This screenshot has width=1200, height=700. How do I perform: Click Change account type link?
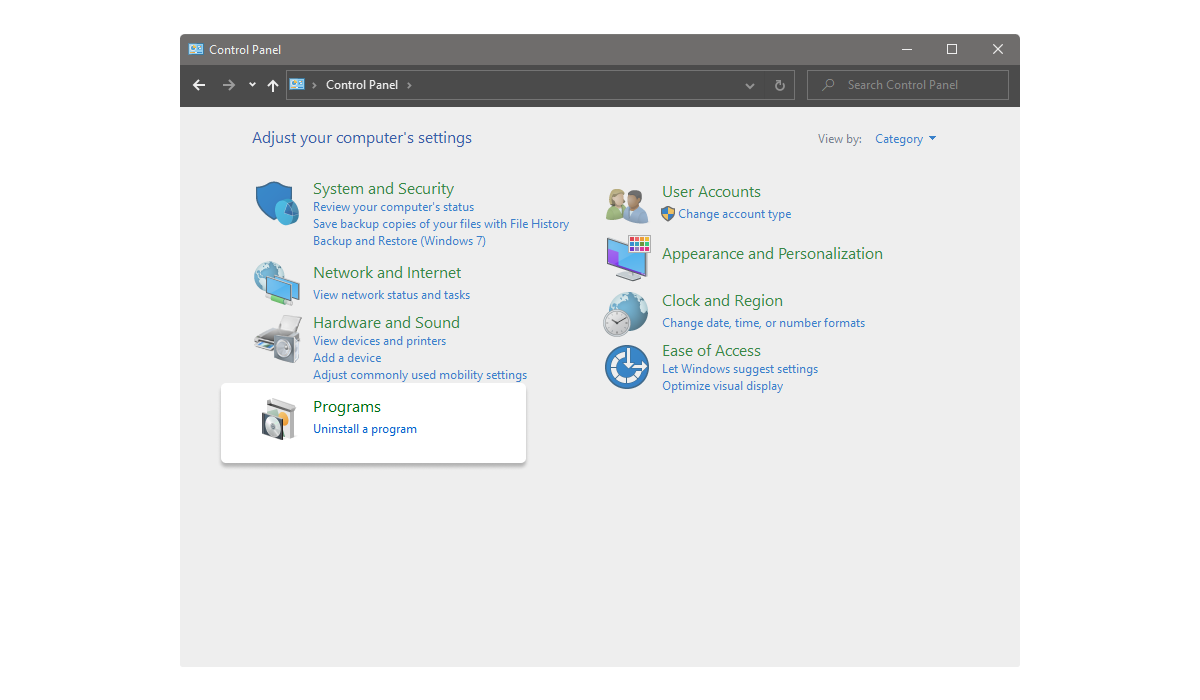[735, 214]
